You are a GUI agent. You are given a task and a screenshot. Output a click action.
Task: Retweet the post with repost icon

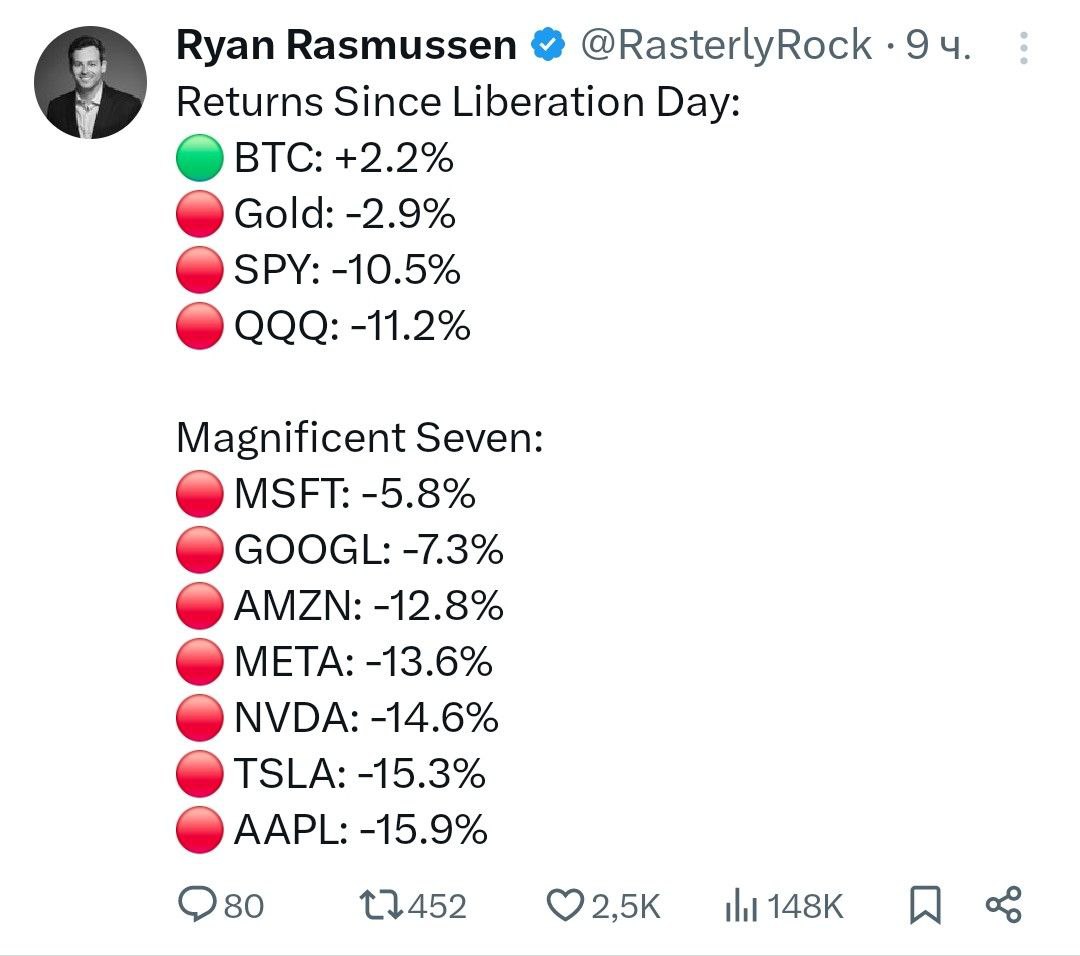(382, 905)
